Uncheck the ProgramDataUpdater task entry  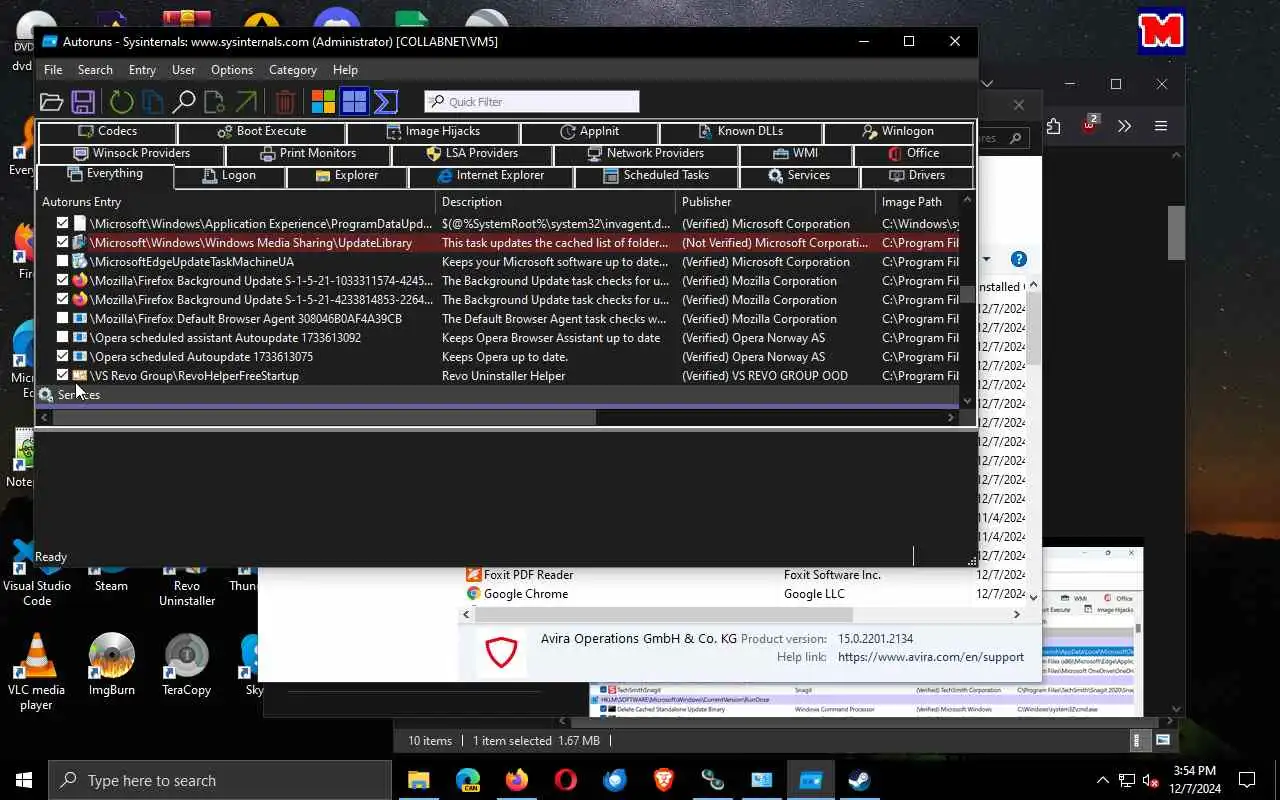pos(63,223)
